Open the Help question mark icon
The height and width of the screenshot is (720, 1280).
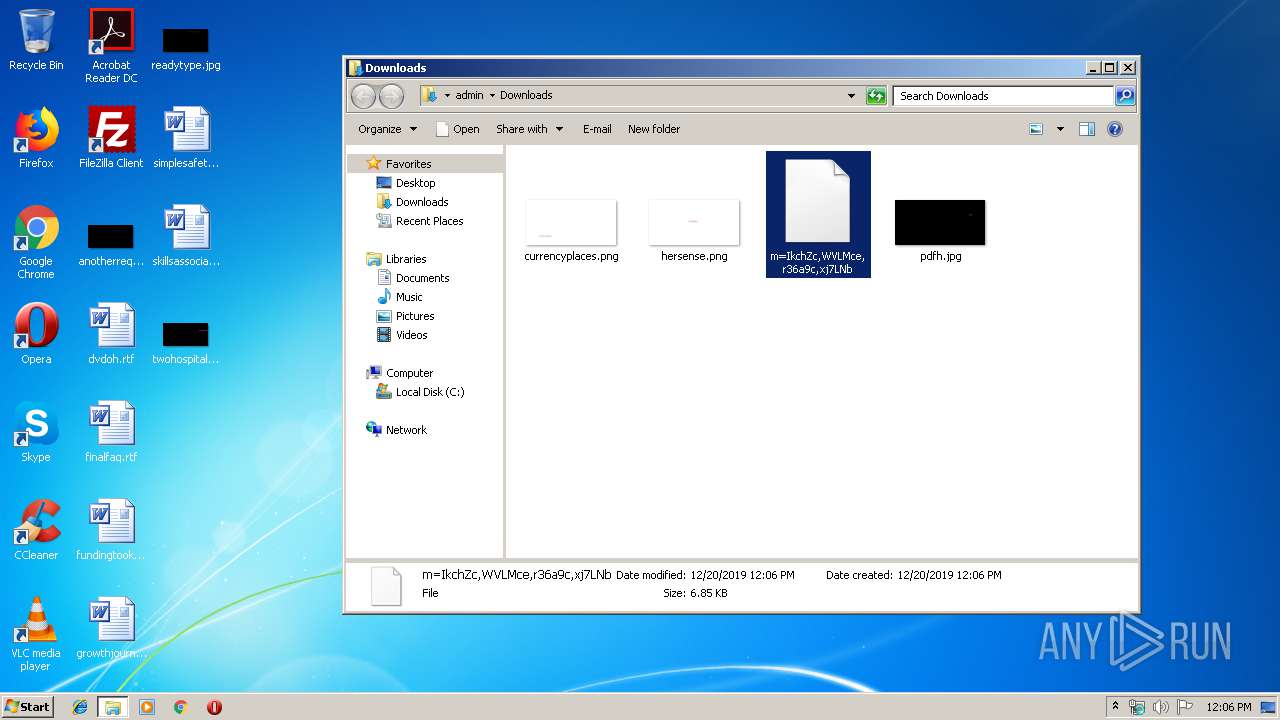1115,129
